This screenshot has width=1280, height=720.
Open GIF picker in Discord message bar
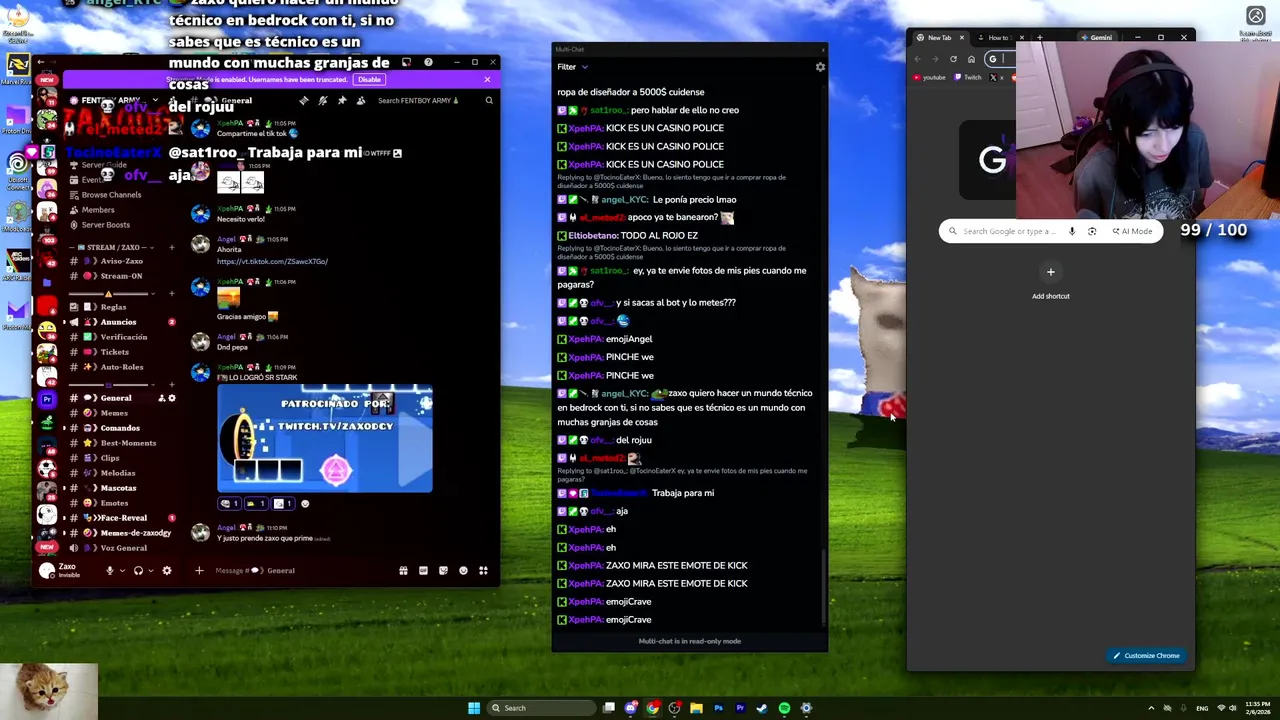point(423,570)
